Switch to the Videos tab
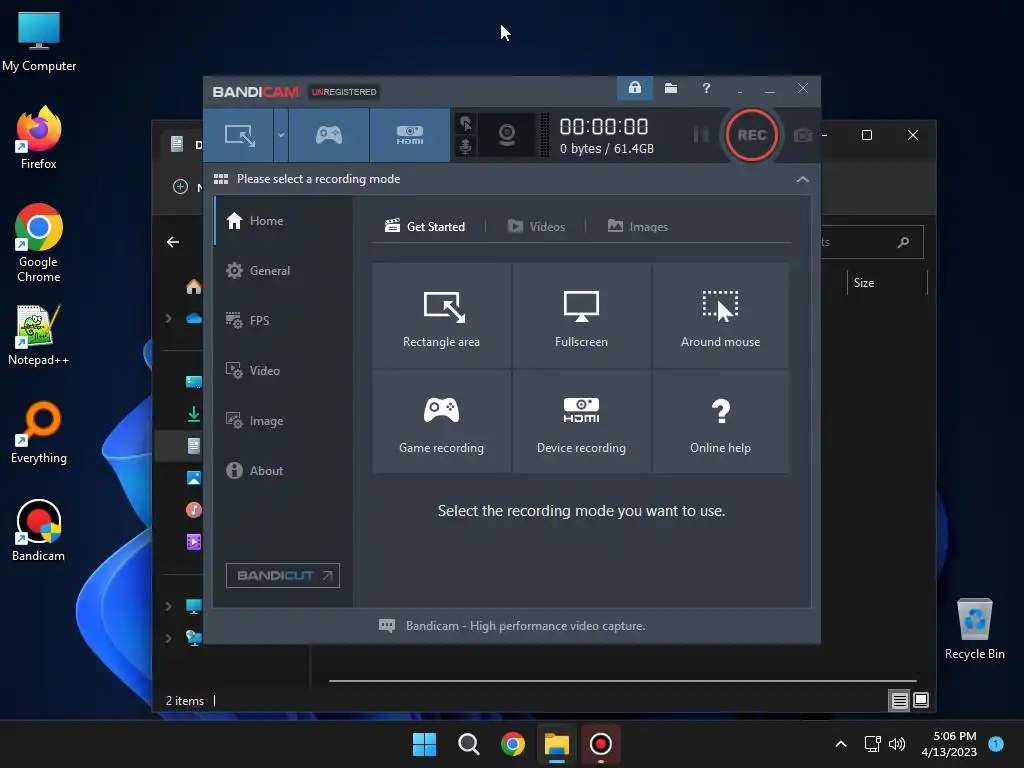1024x768 pixels. tap(536, 227)
